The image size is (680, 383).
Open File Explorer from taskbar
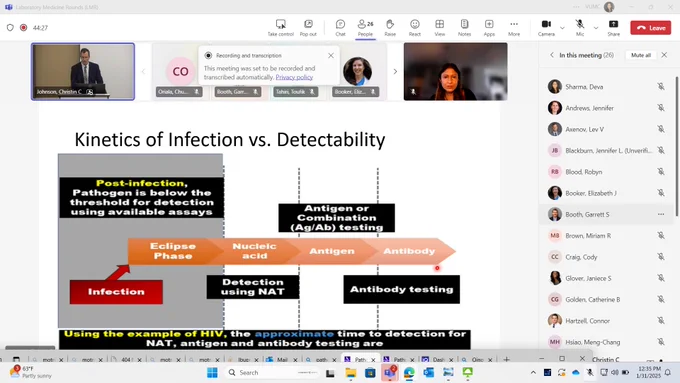350,373
